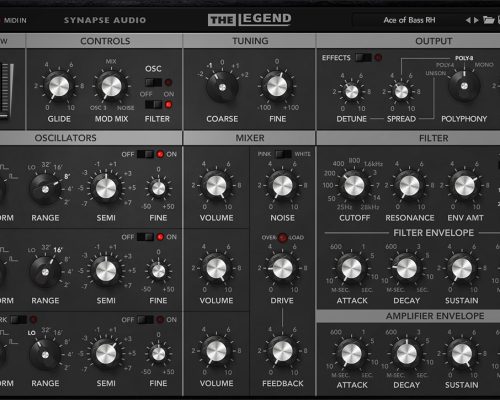Click the oscillator 2 mixer VOLUME knob
Image resolution: width=500 pixels, height=400 pixels.
click(x=216, y=268)
